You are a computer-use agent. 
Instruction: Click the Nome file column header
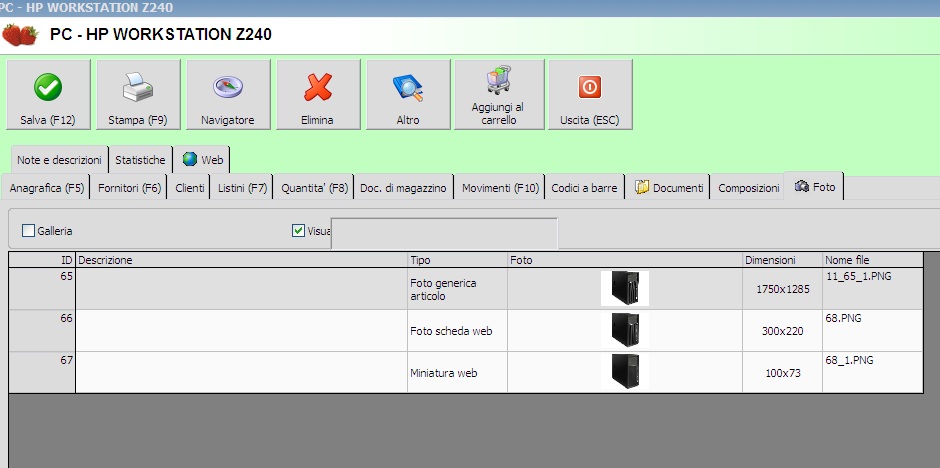872,260
